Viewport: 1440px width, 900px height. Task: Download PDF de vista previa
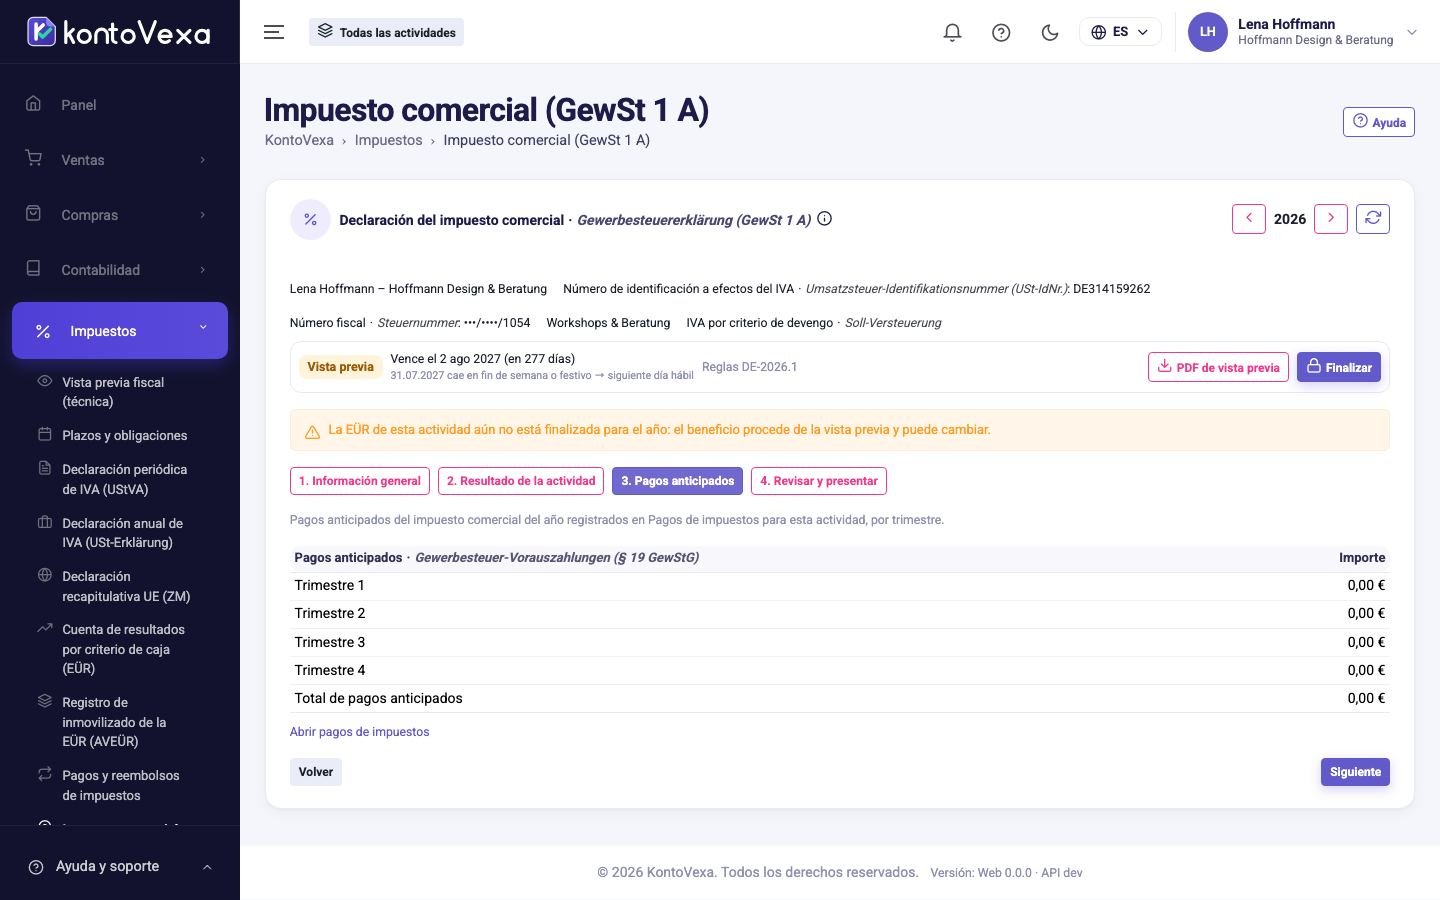tap(1218, 367)
